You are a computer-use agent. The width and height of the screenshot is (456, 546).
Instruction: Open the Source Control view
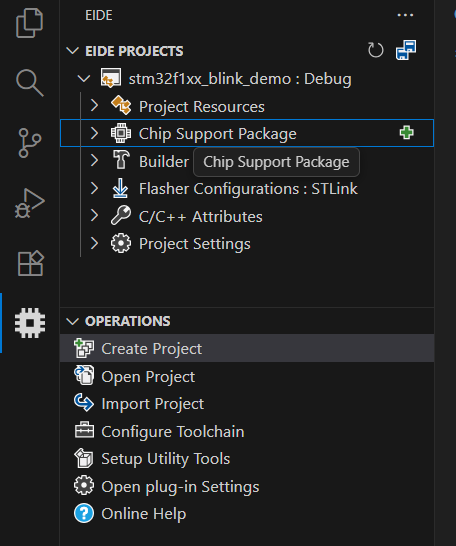[x=30, y=143]
